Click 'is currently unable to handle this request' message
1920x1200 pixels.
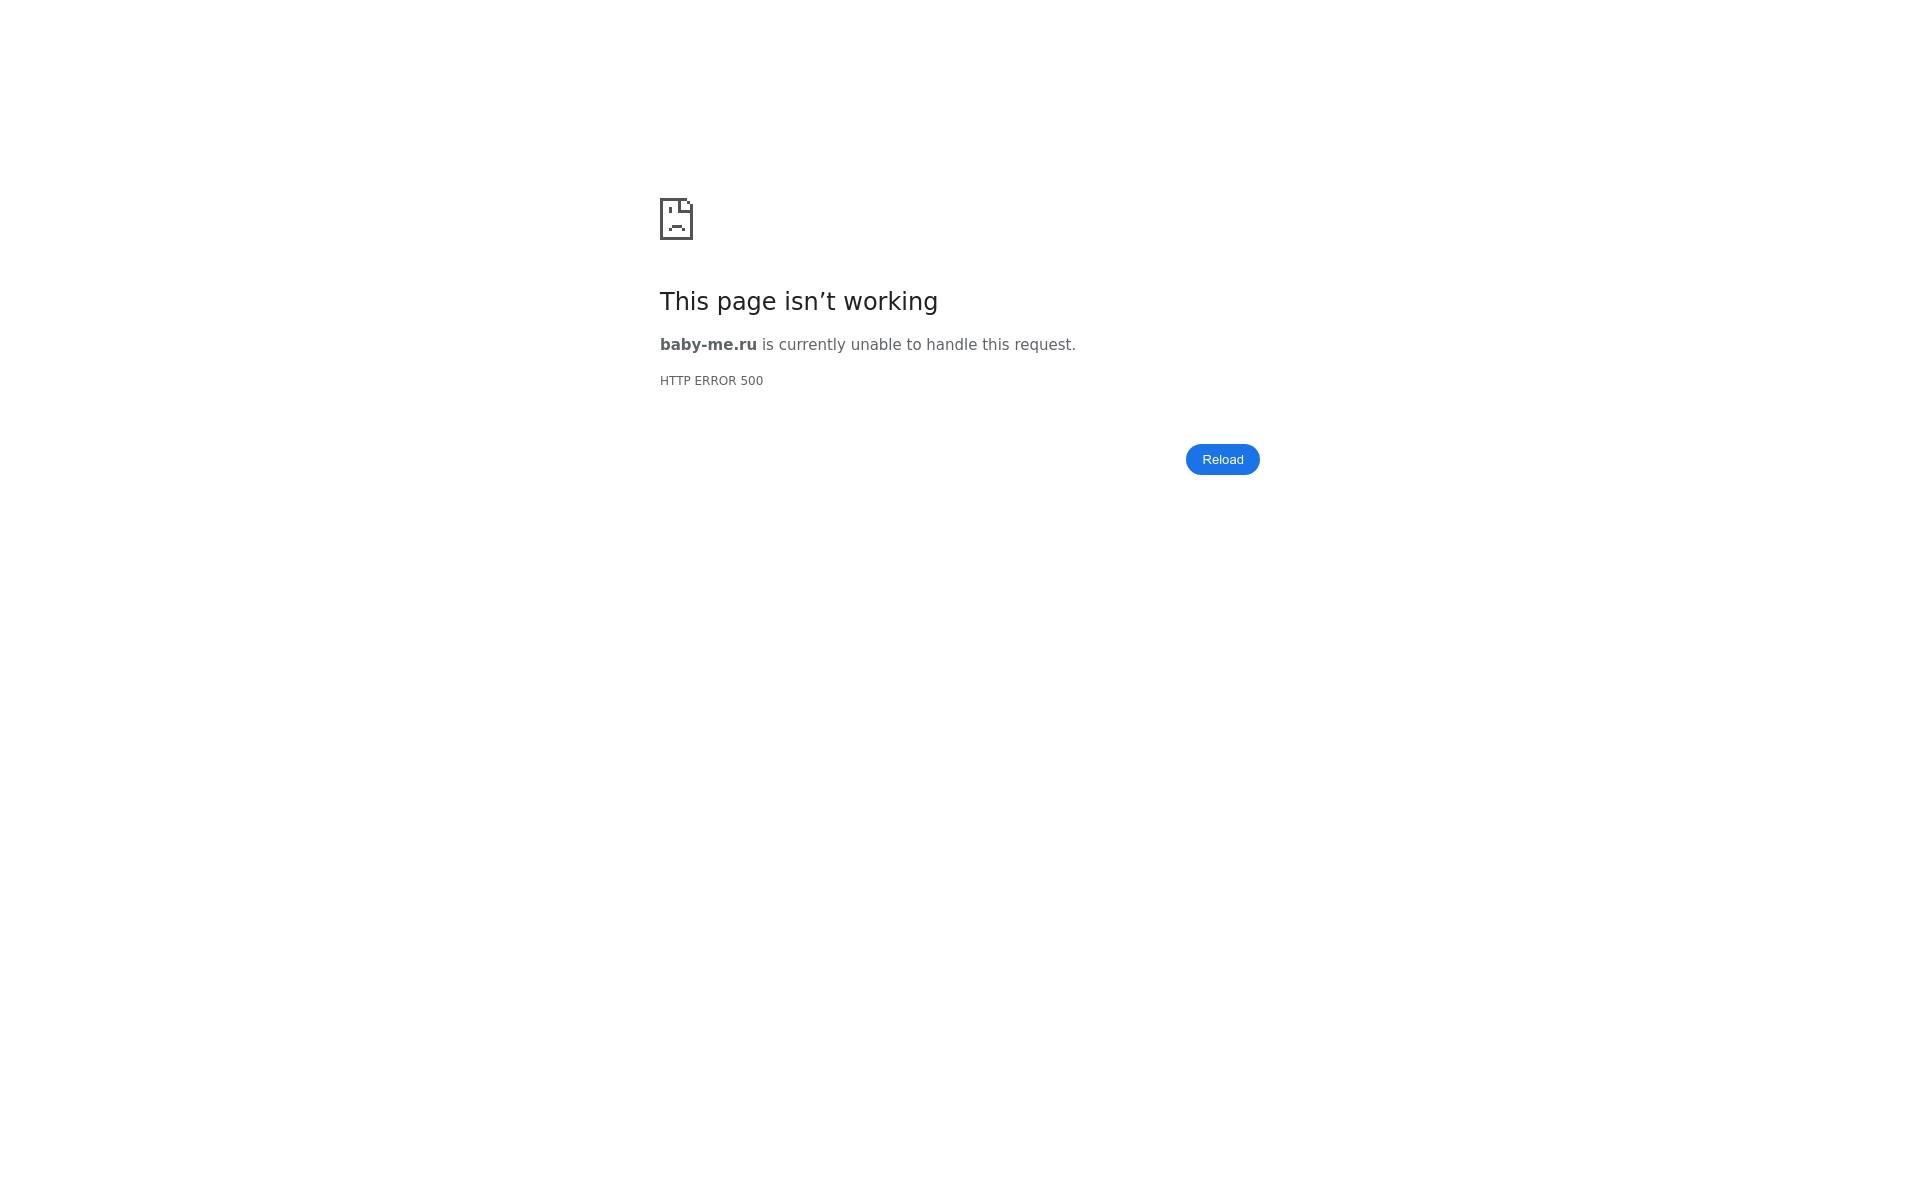[x=919, y=345]
